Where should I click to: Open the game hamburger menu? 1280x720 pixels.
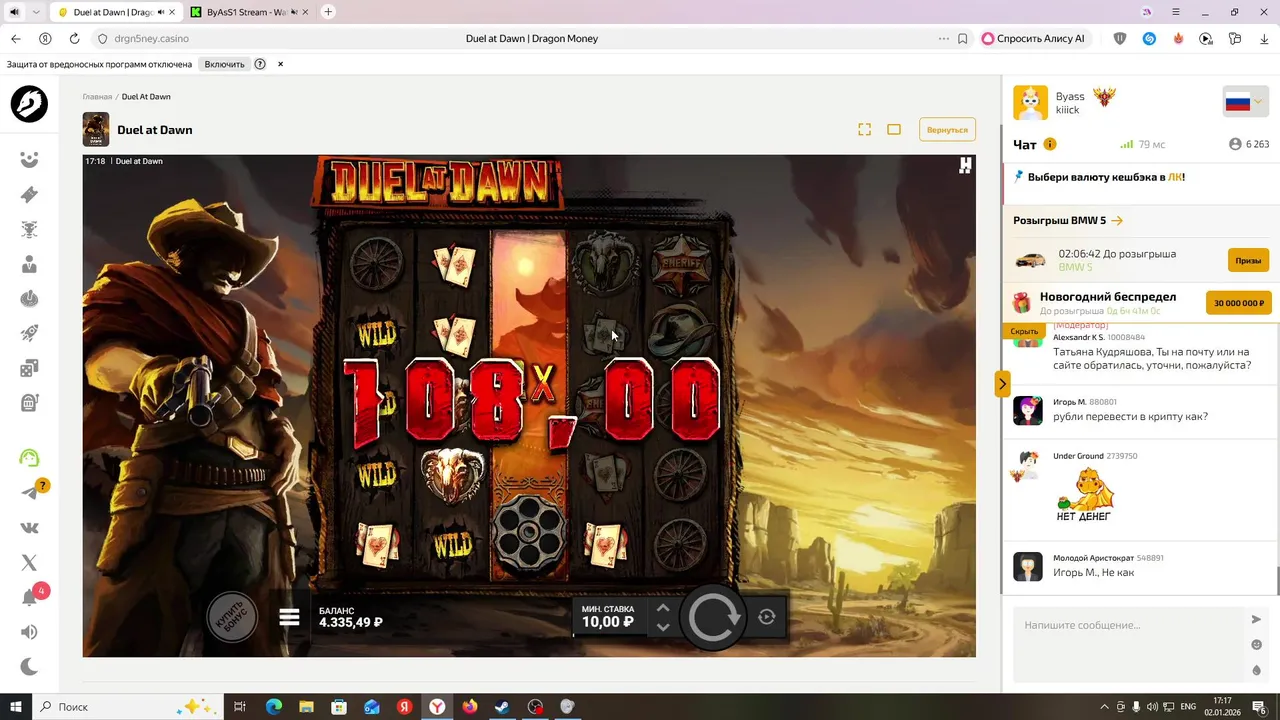(289, 617)
